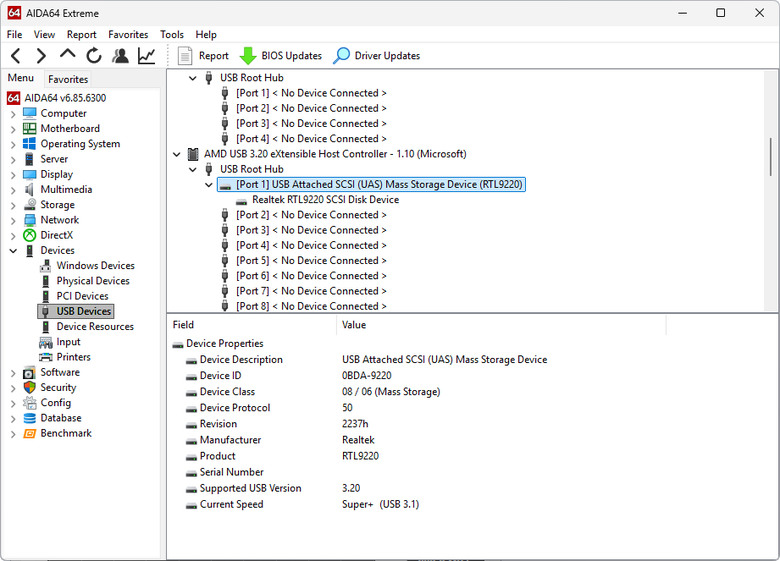This screenshot has height=561, width=780.
Task: Open the graph chart toolbar icon
Action: [146, 56]
